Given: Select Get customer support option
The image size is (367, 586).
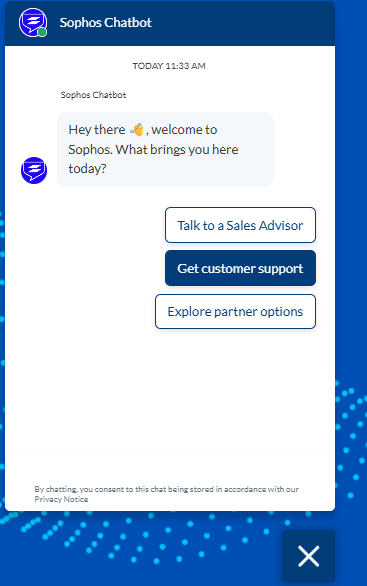Looking at the screenshot, I should pyautogui.click(x=240, y=268).
